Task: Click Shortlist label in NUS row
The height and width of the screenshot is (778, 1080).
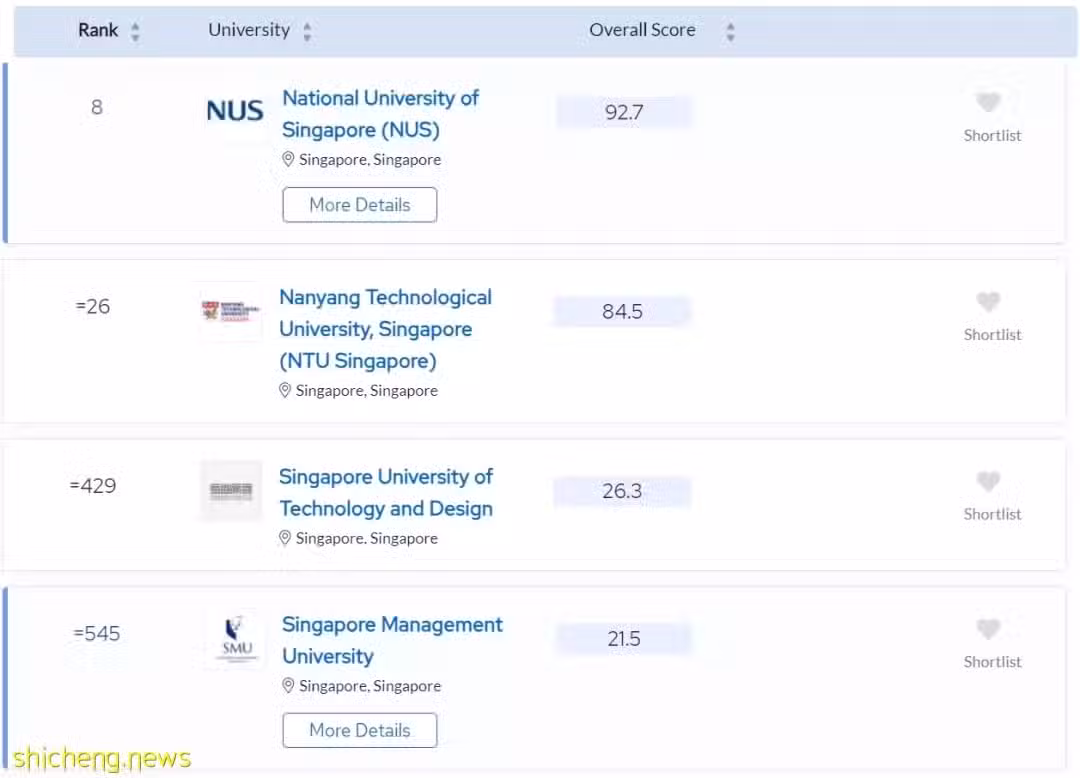Action: (x=992, y=136)
